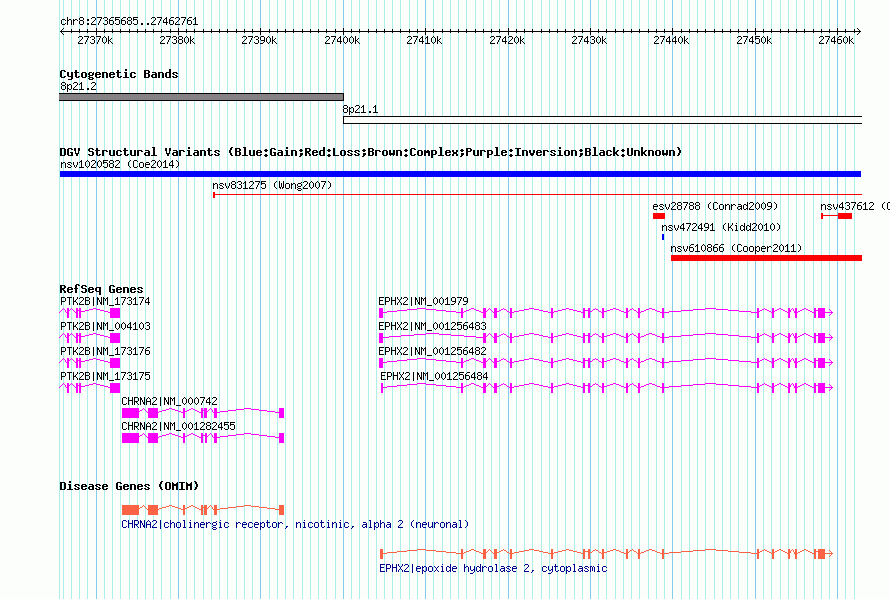Click the Disease Genes (OMIM) track title

point(129,486)
